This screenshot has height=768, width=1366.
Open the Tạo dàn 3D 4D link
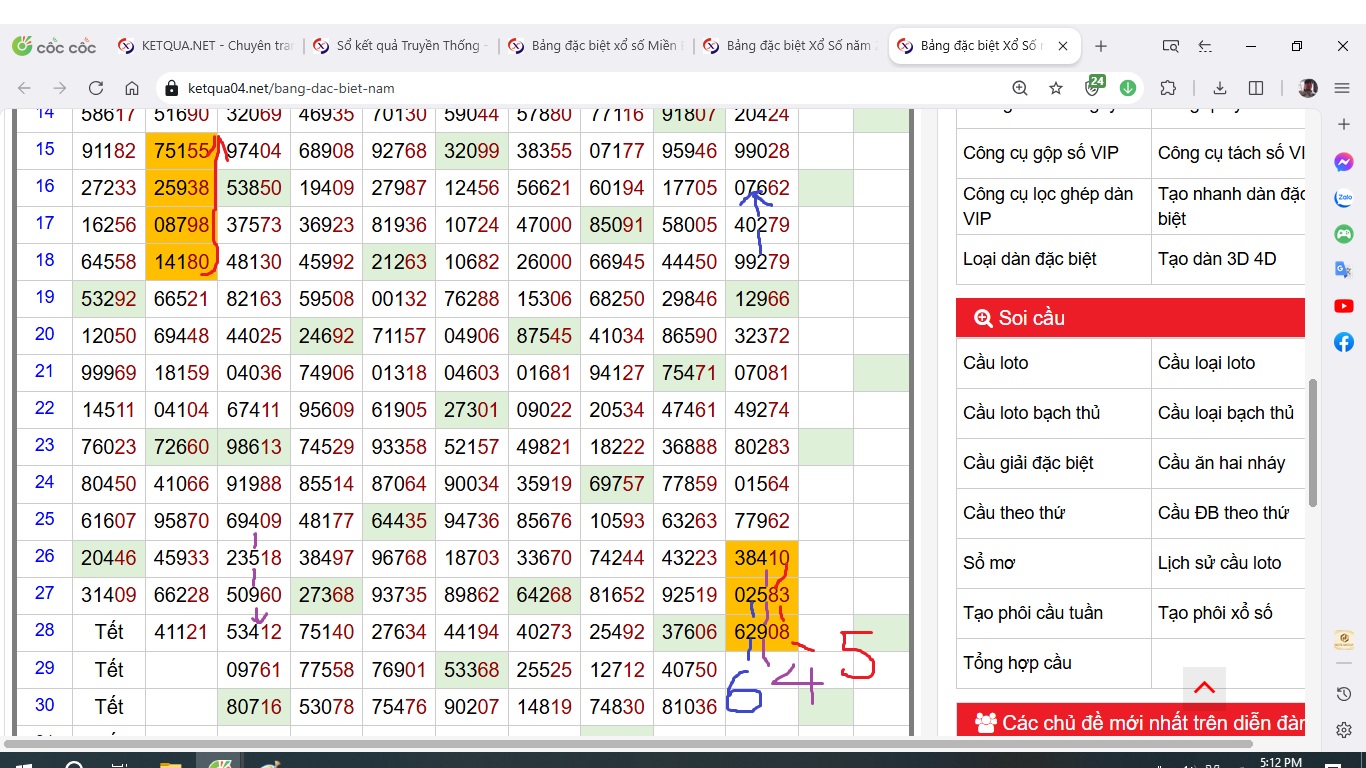point(1216,259)
